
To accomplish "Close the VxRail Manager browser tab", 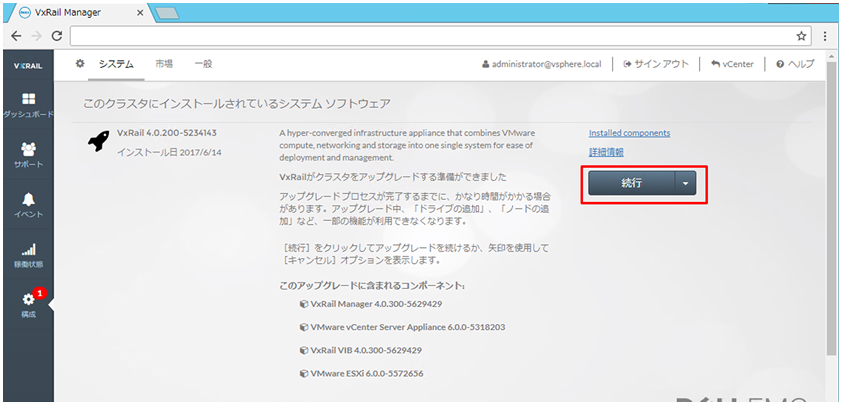I will [x=139, y=14].
